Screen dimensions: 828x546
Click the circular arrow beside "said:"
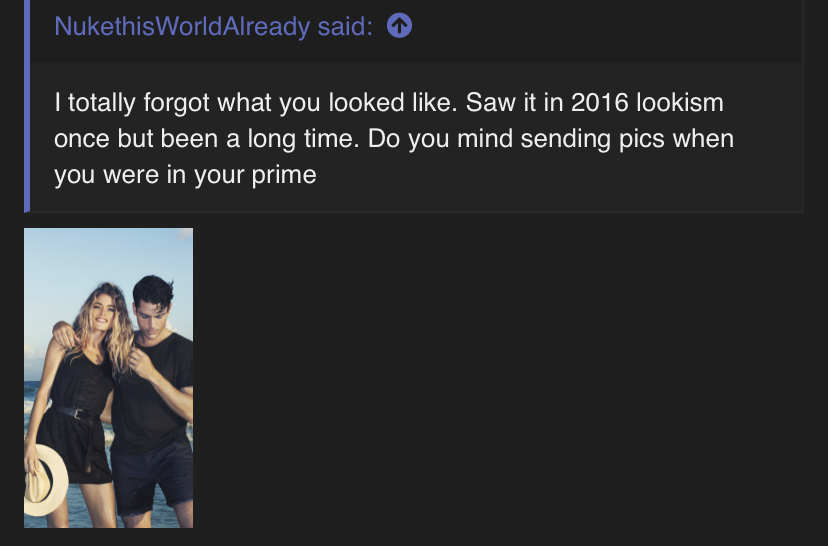point(399,25)
